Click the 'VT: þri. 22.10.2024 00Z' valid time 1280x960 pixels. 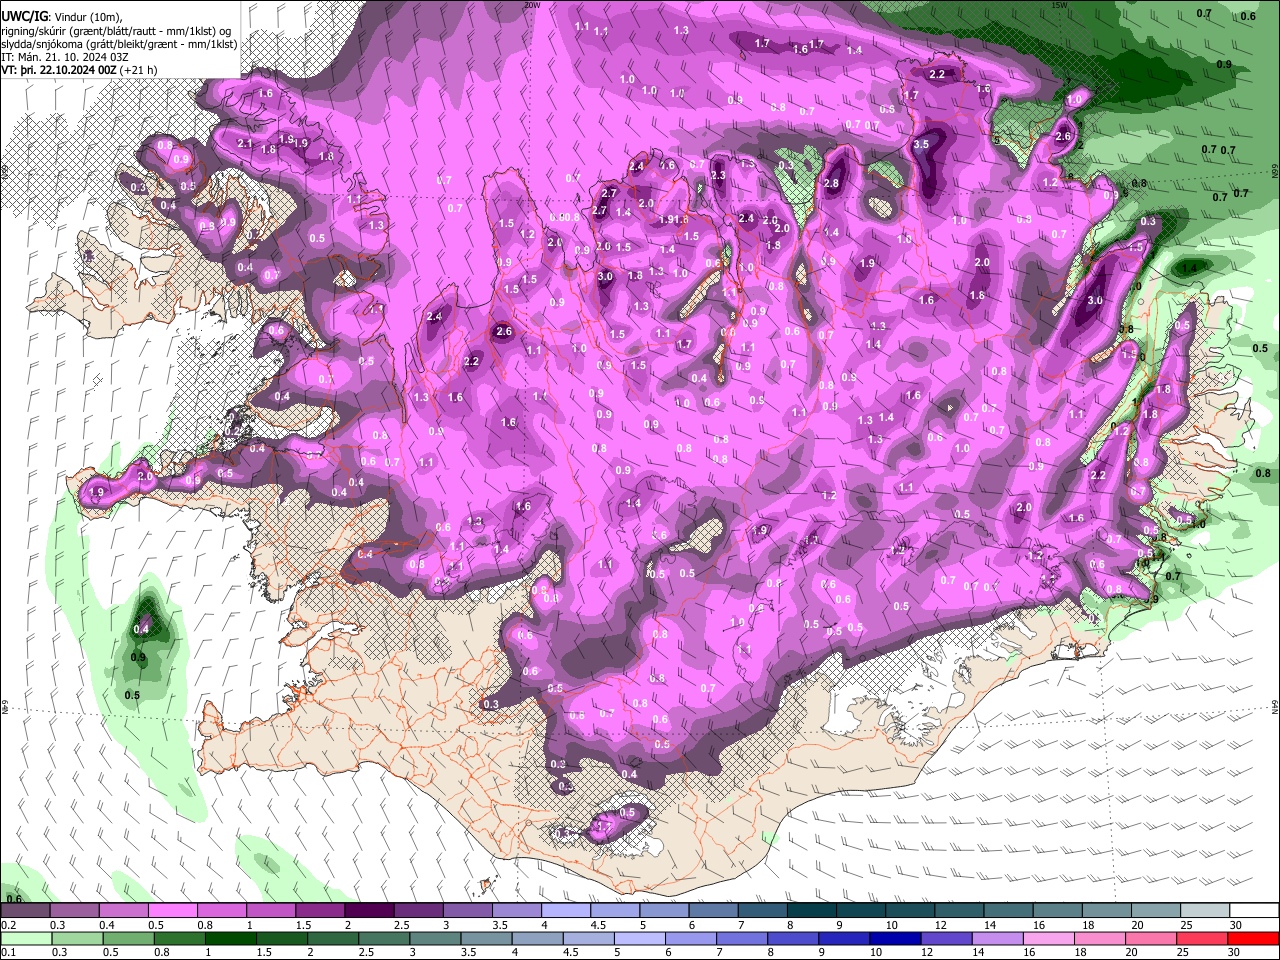[x=59, y=71]
